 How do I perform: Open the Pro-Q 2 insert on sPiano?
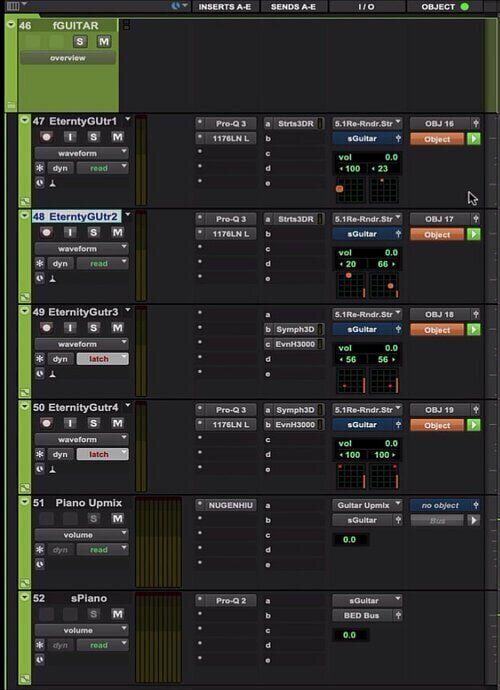coord(231,601)
